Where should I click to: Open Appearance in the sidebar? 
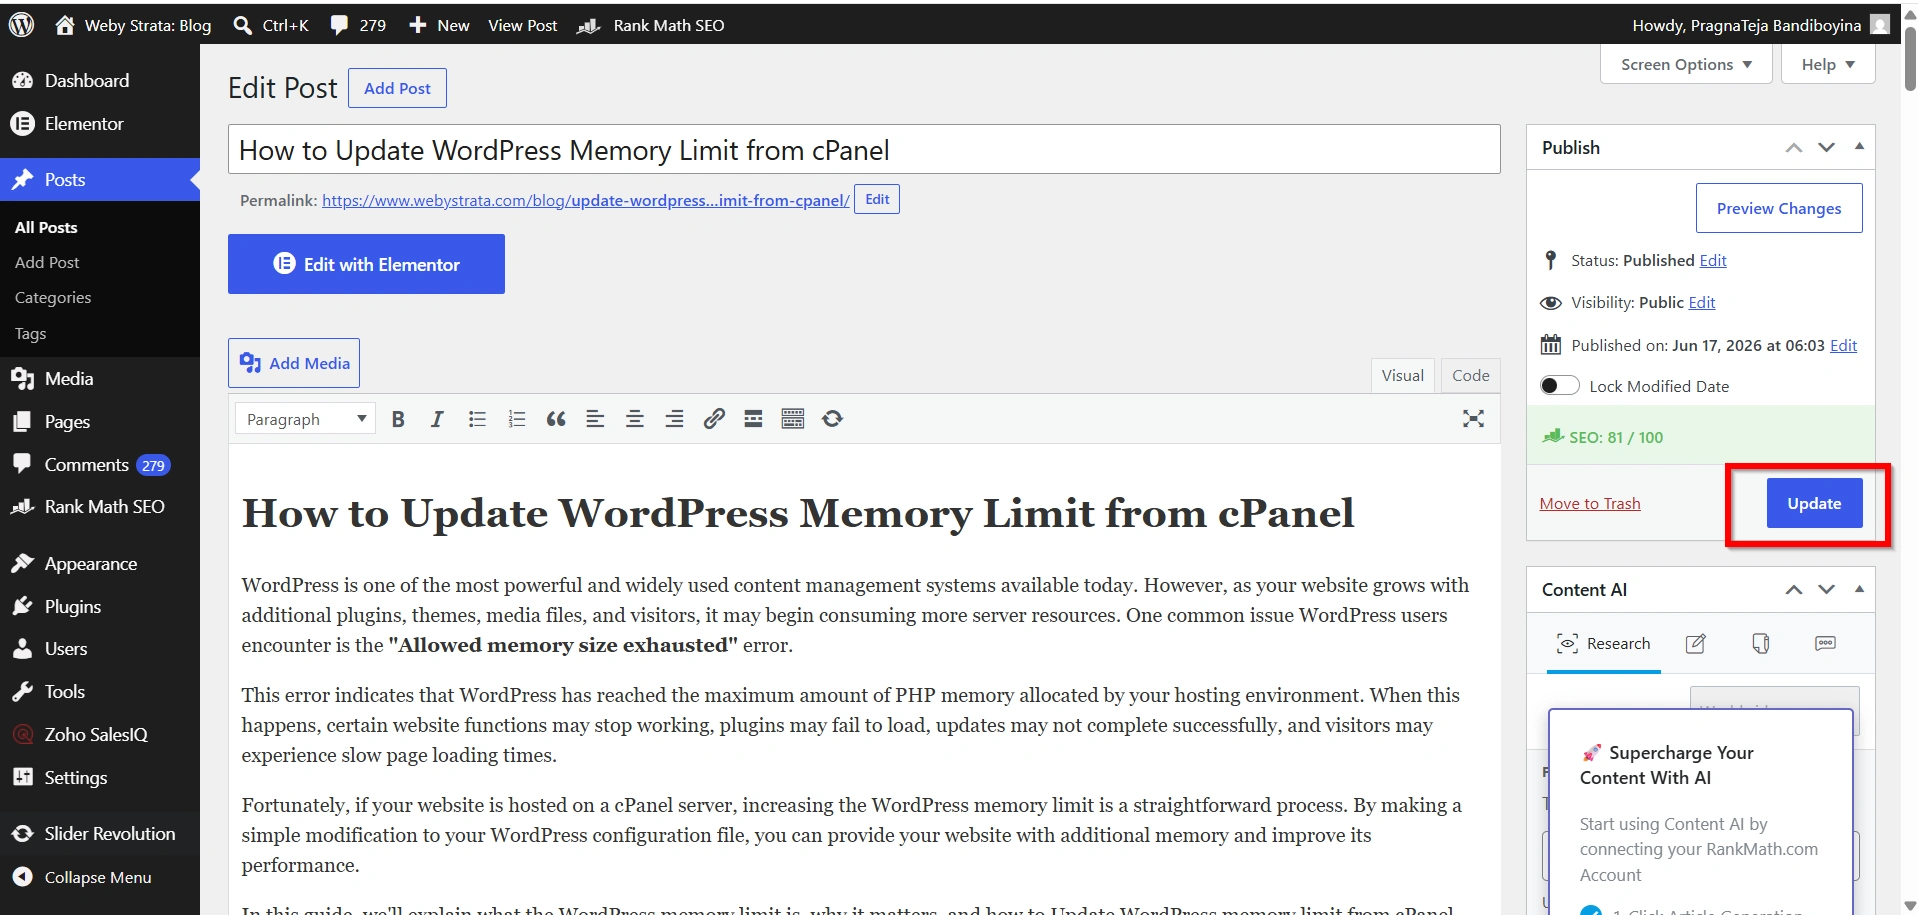(x=100, y=564)
